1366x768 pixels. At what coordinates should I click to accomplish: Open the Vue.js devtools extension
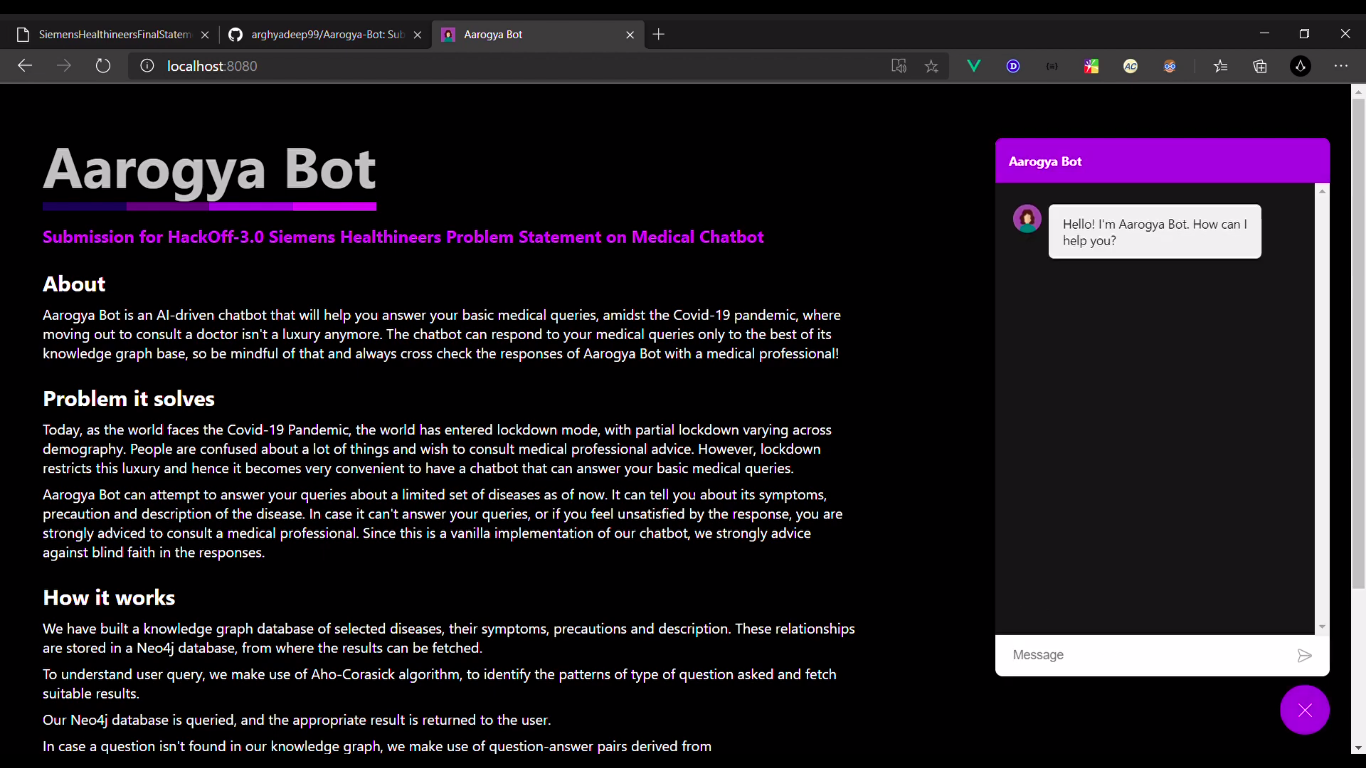pyautogui.click(x=973, y=66)
